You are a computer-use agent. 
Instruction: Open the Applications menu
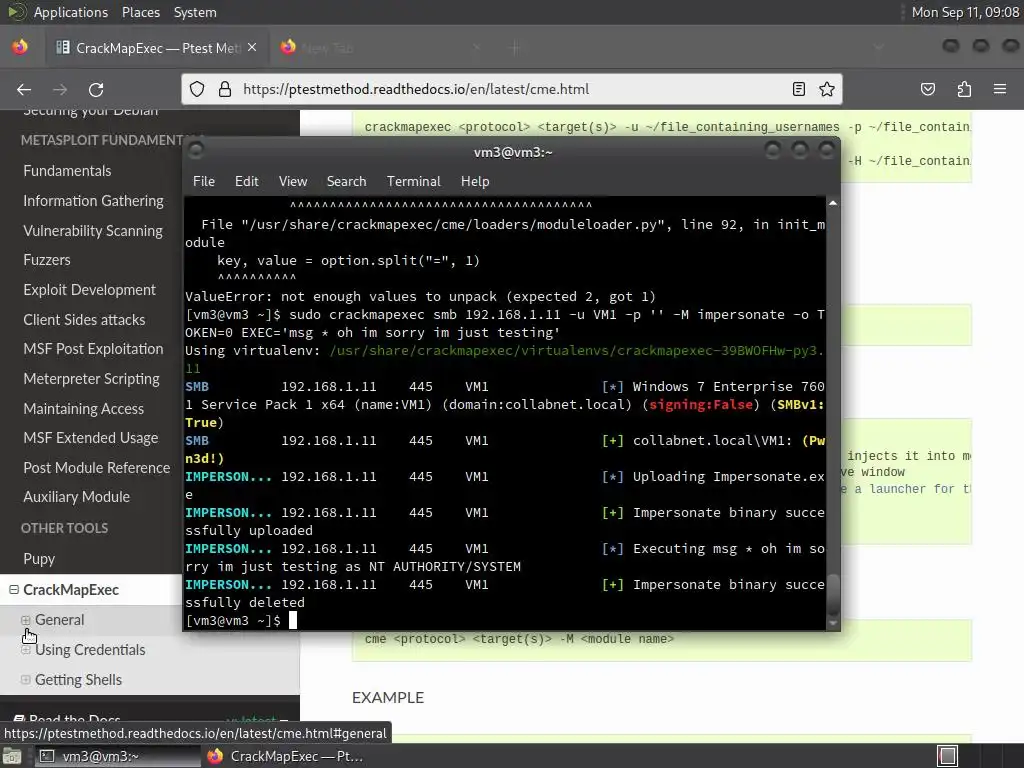coord(71,12)
